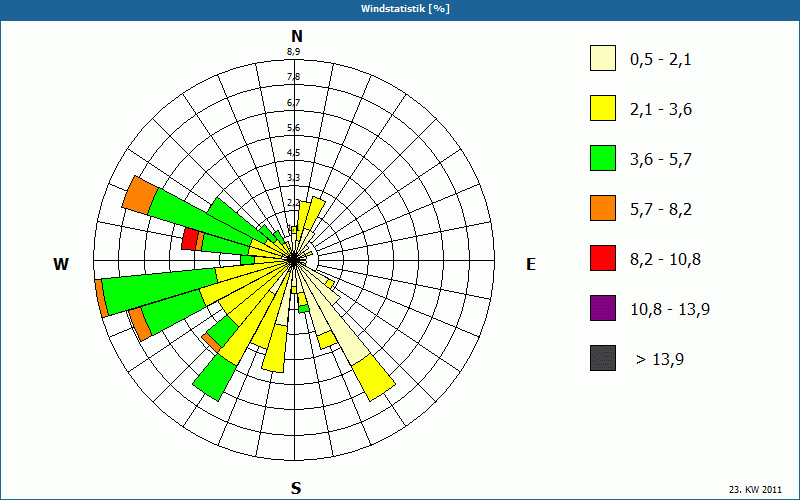The width and height of the screenshot is (800, 500).
Task: Click the '23. KW 2011' date label
Action: (x=755, y=490)
